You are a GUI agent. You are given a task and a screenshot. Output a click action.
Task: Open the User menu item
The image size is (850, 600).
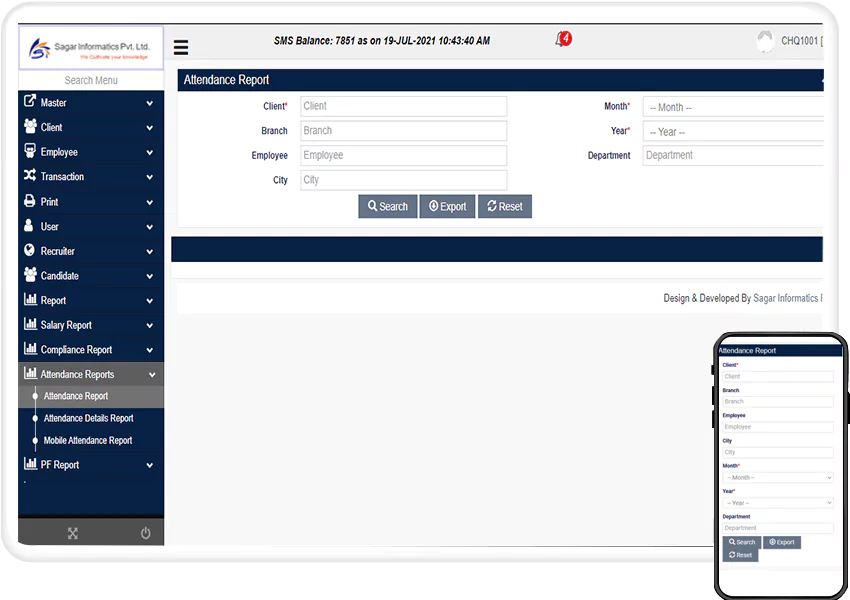(91, 227)
